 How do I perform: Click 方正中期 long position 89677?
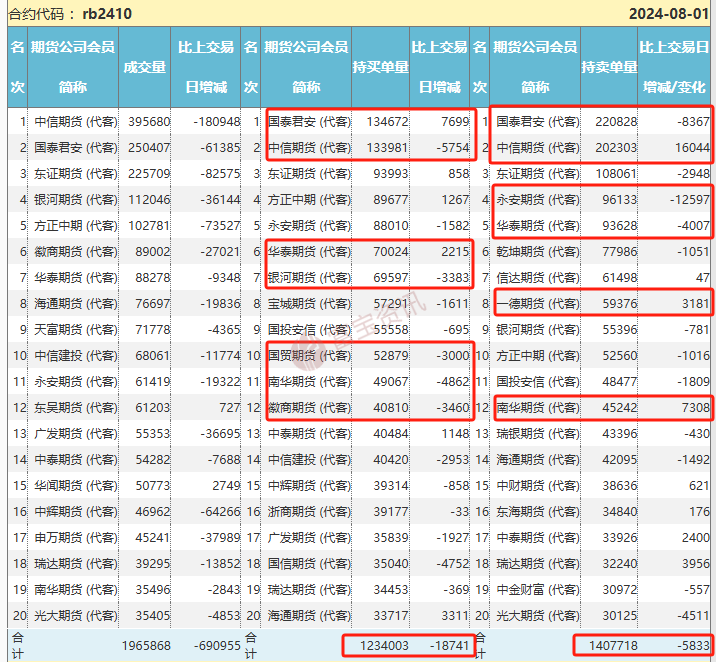click(391, 200)
